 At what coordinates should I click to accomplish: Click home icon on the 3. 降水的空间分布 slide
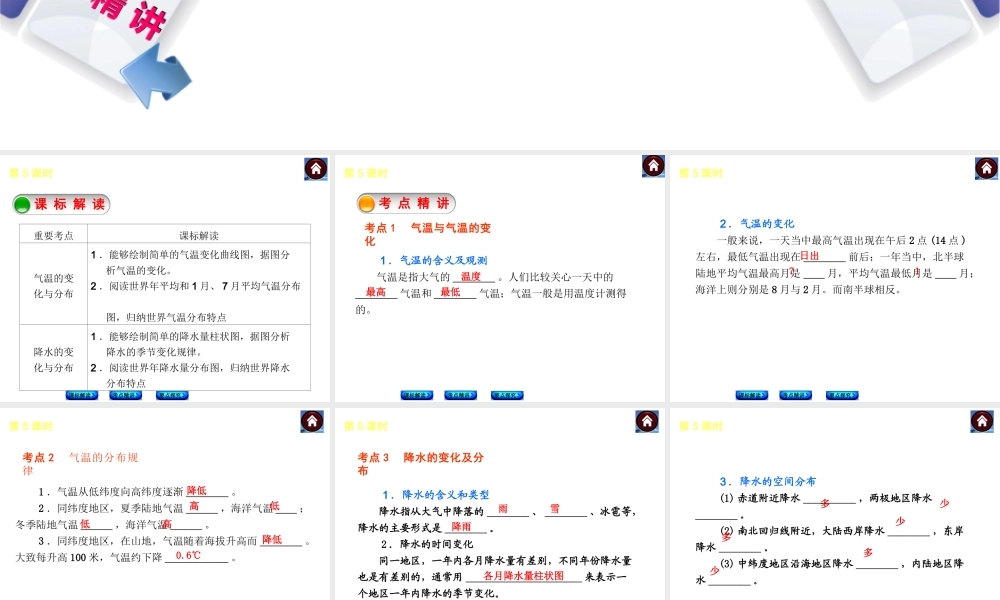(x=982, y=421)
